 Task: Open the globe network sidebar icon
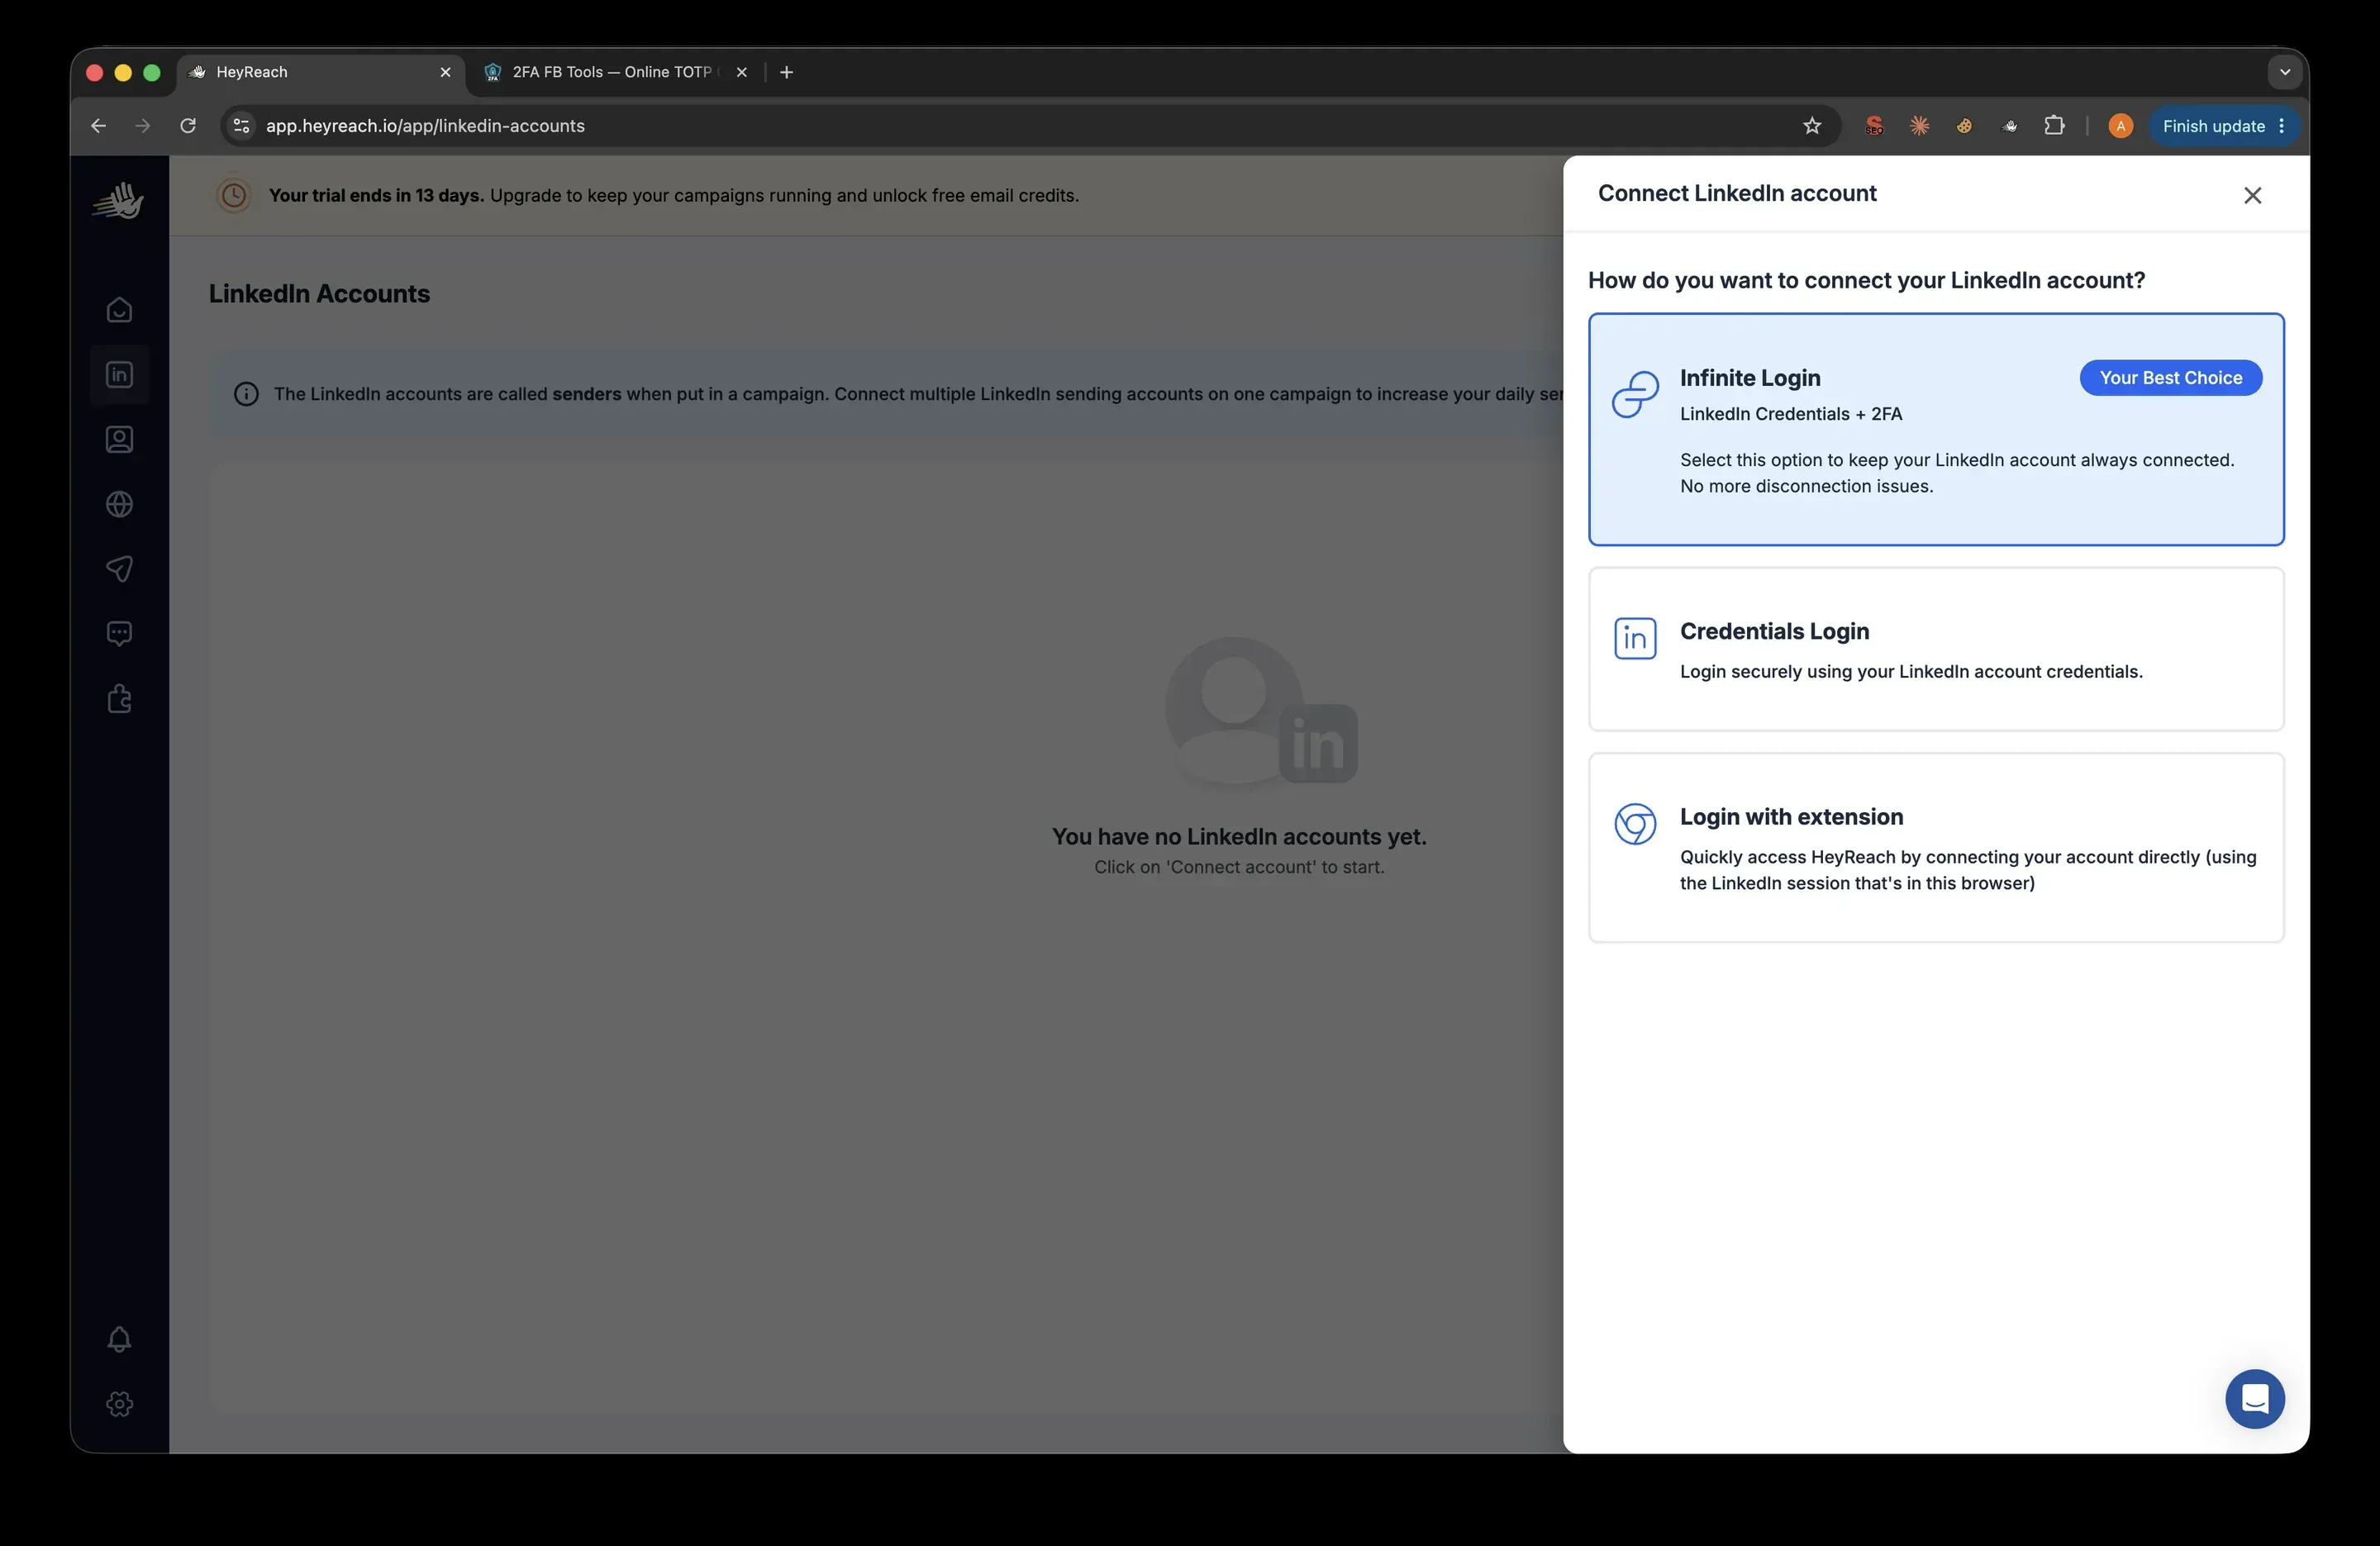pyautogui.click(x=119, y=504)
